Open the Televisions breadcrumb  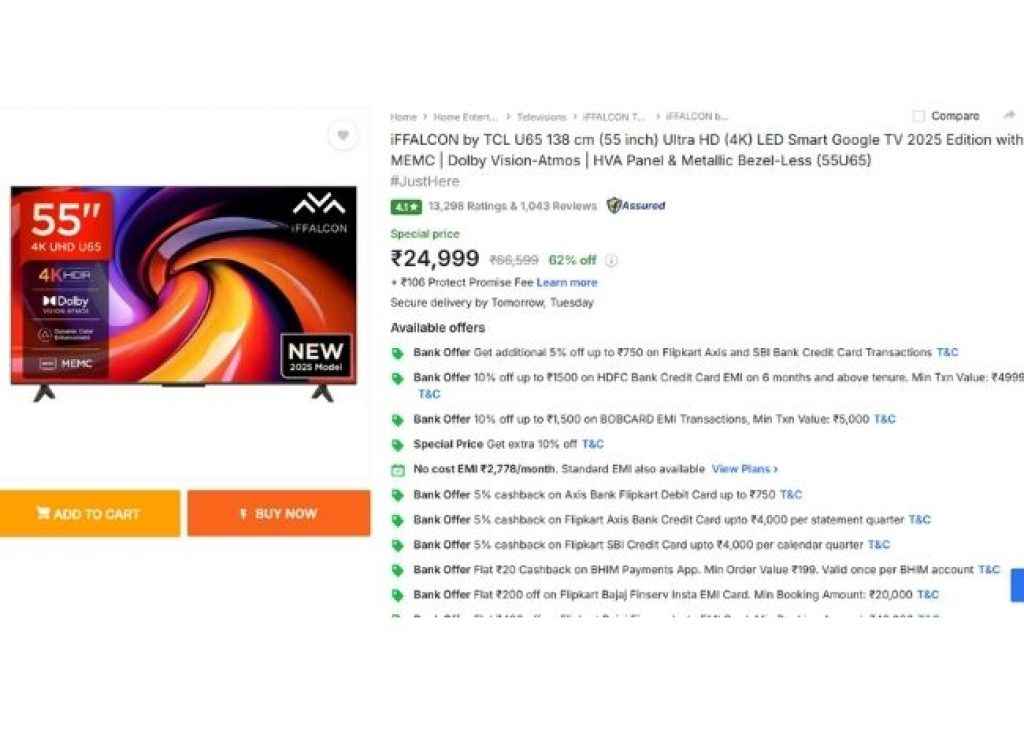541,117
